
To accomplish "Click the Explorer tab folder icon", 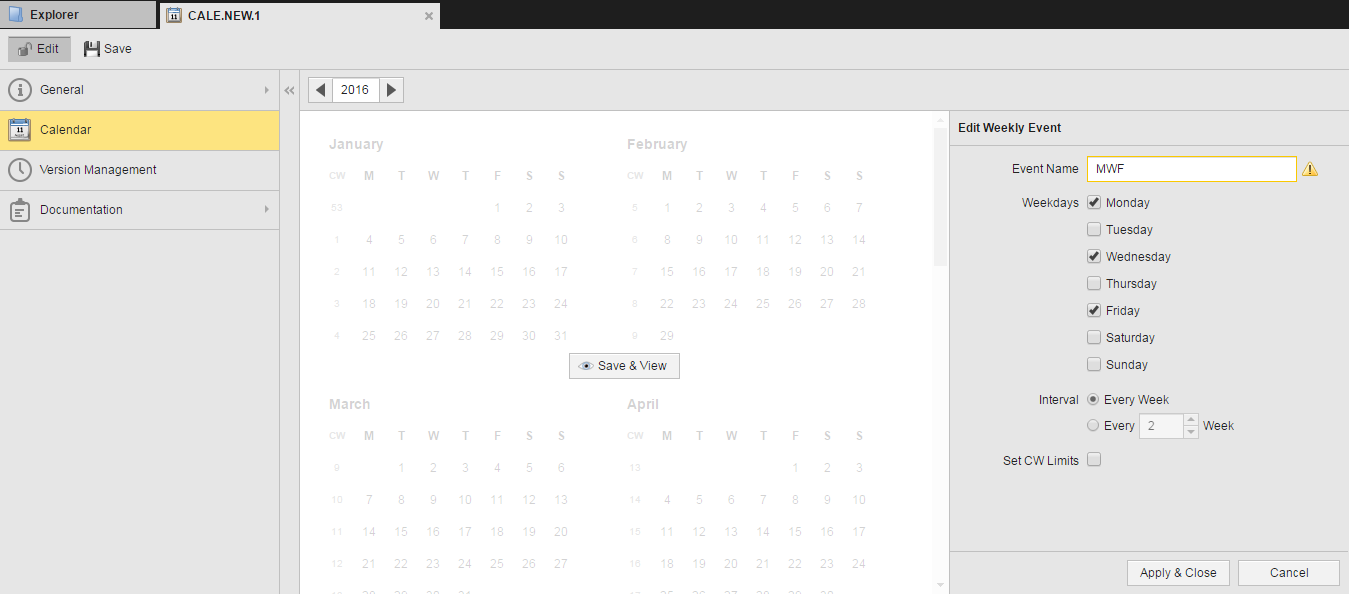I will 16,15.
